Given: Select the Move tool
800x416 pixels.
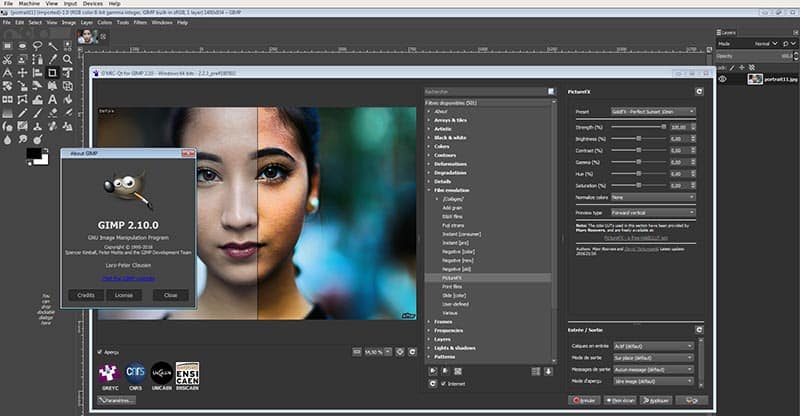Looking at the screenshot, I should tap(22, 72).
